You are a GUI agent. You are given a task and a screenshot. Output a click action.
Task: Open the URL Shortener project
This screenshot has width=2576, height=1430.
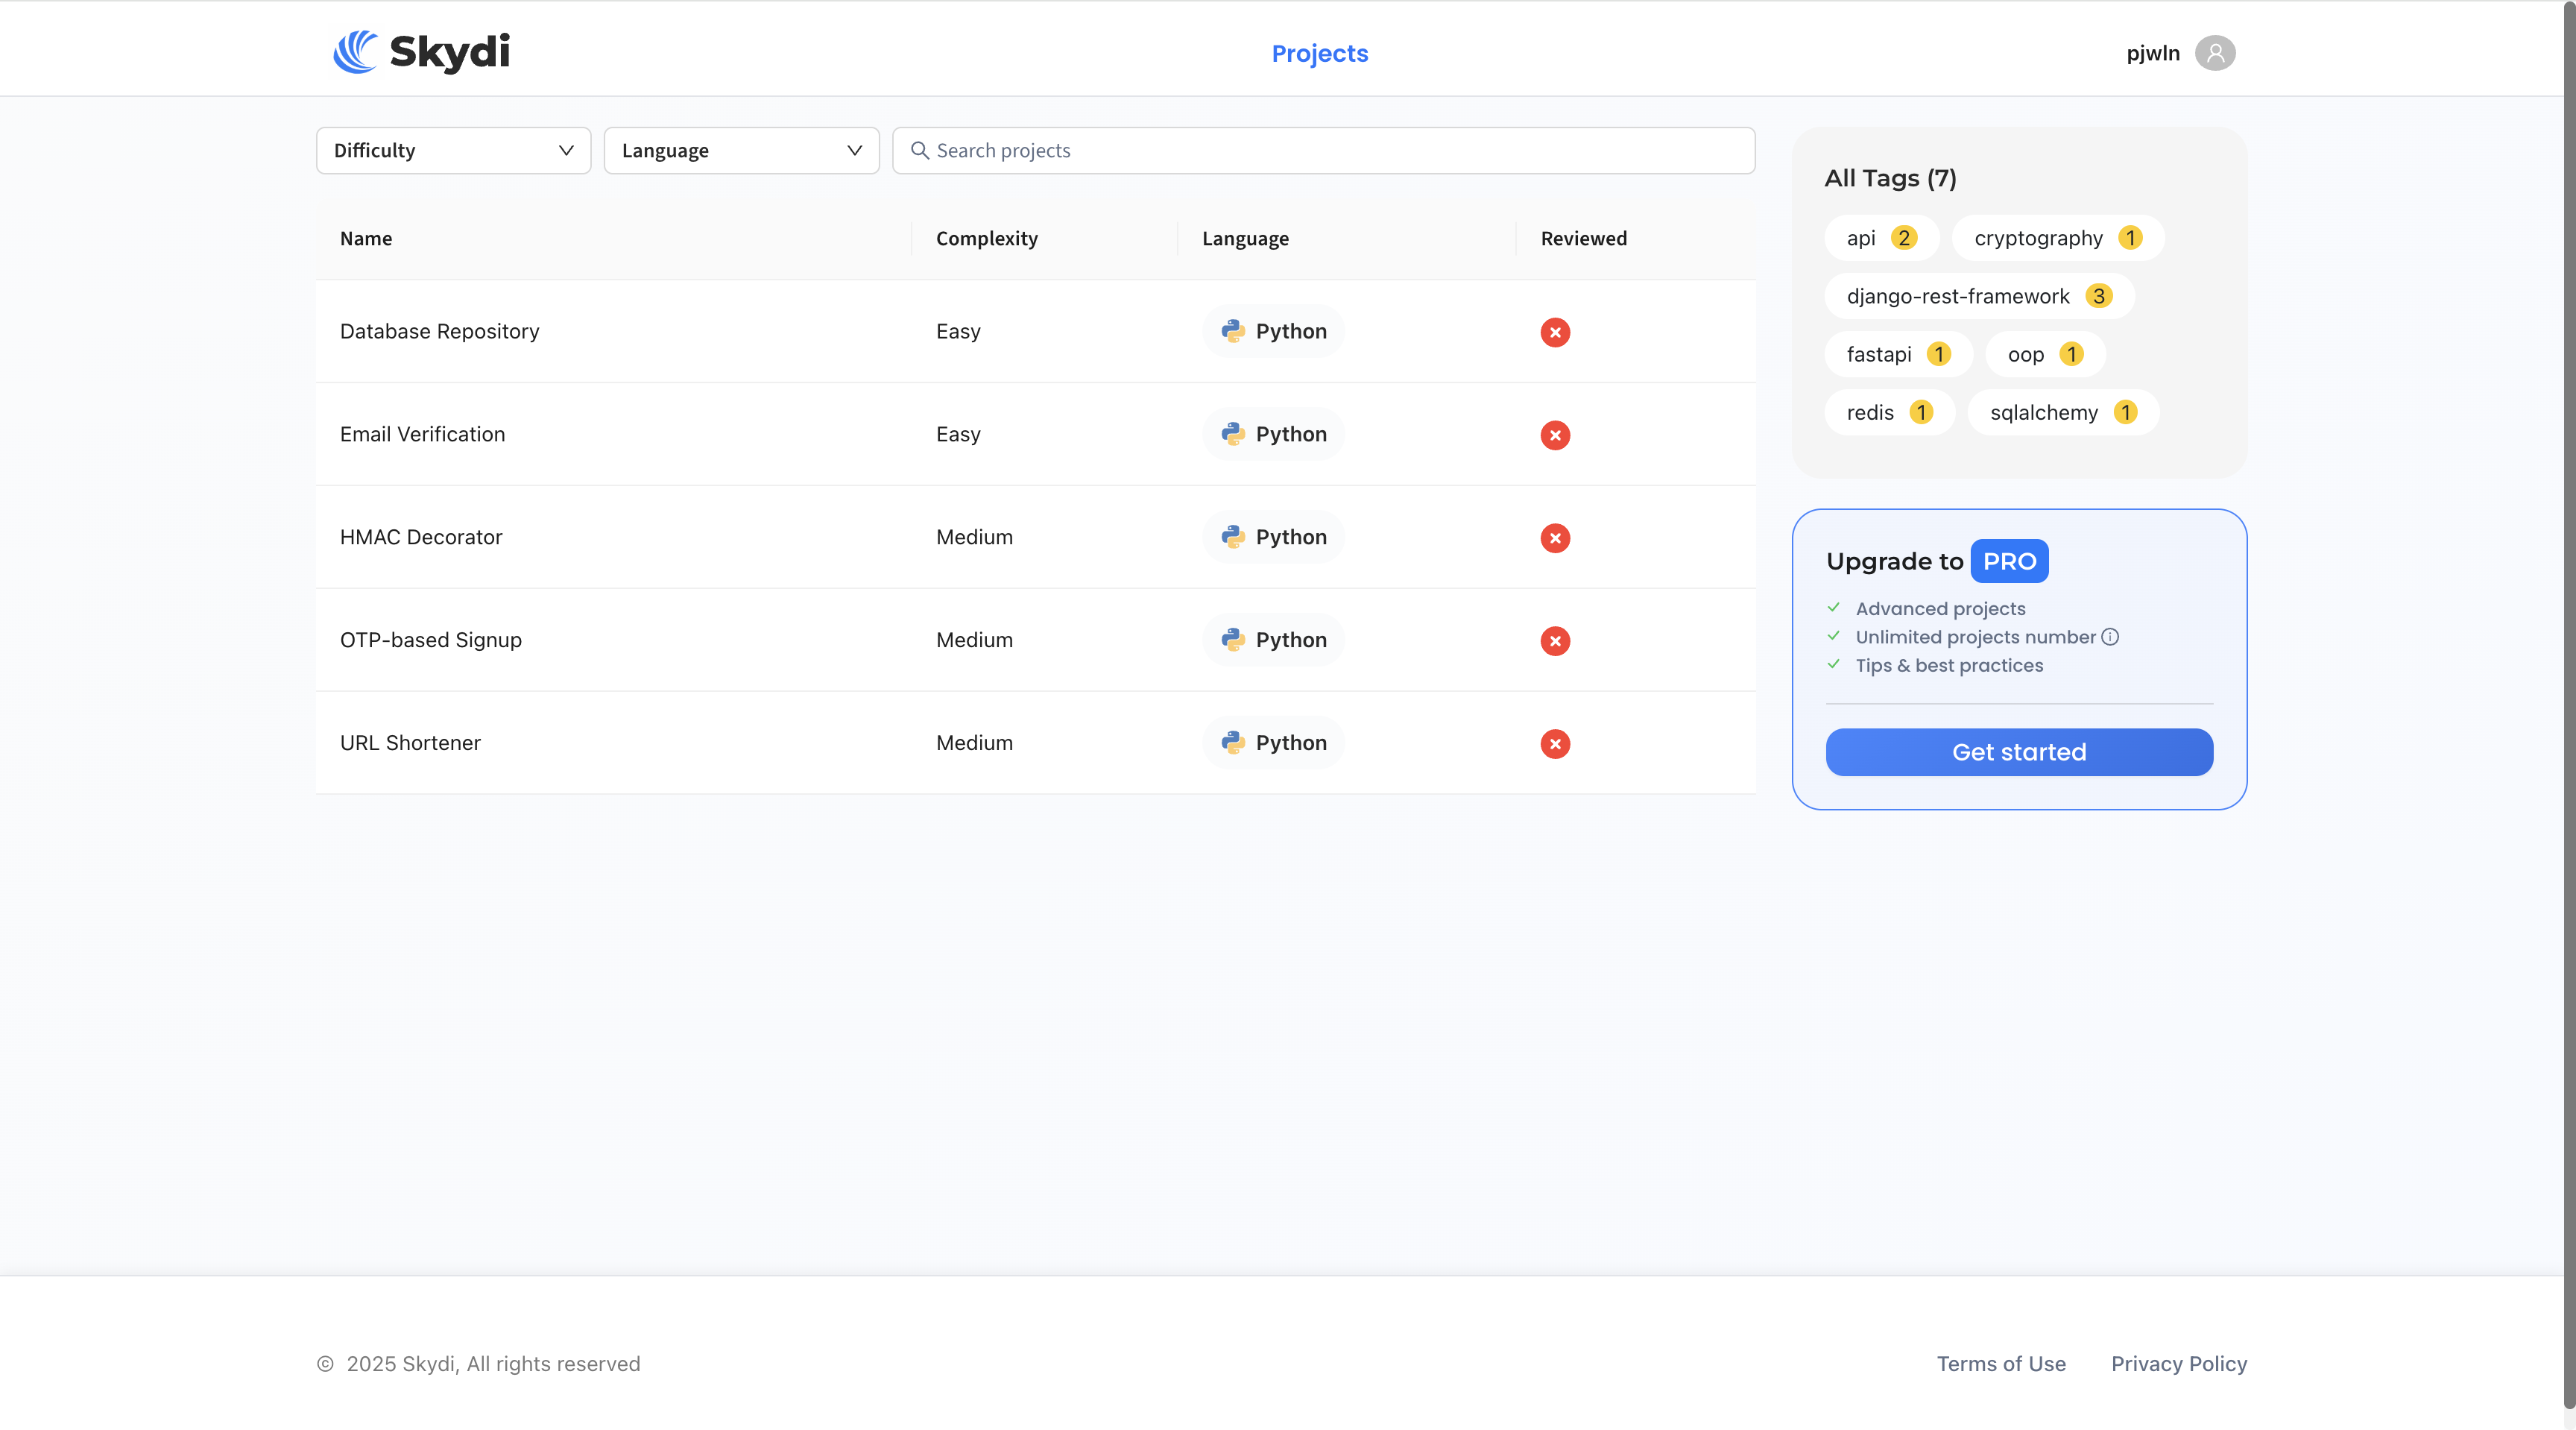click(x=410, y=743)
